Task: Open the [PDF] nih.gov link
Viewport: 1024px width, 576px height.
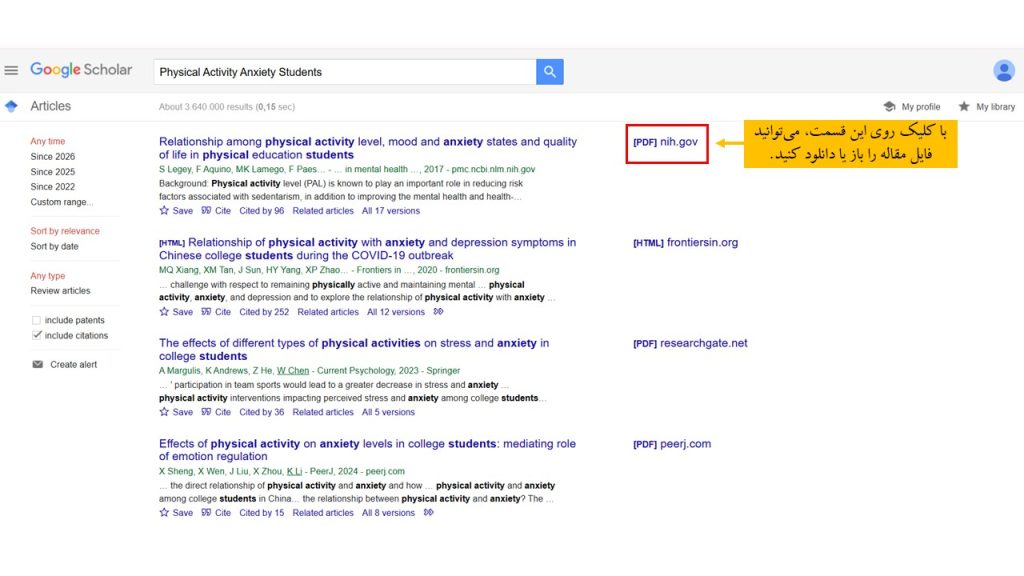Action: [x=665, y=142]
